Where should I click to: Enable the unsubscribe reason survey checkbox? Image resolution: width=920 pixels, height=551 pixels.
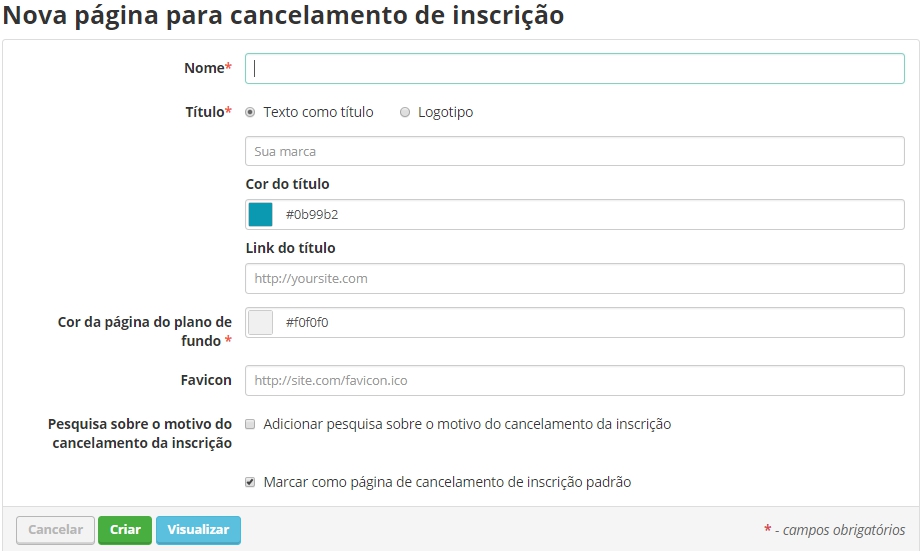250,424
